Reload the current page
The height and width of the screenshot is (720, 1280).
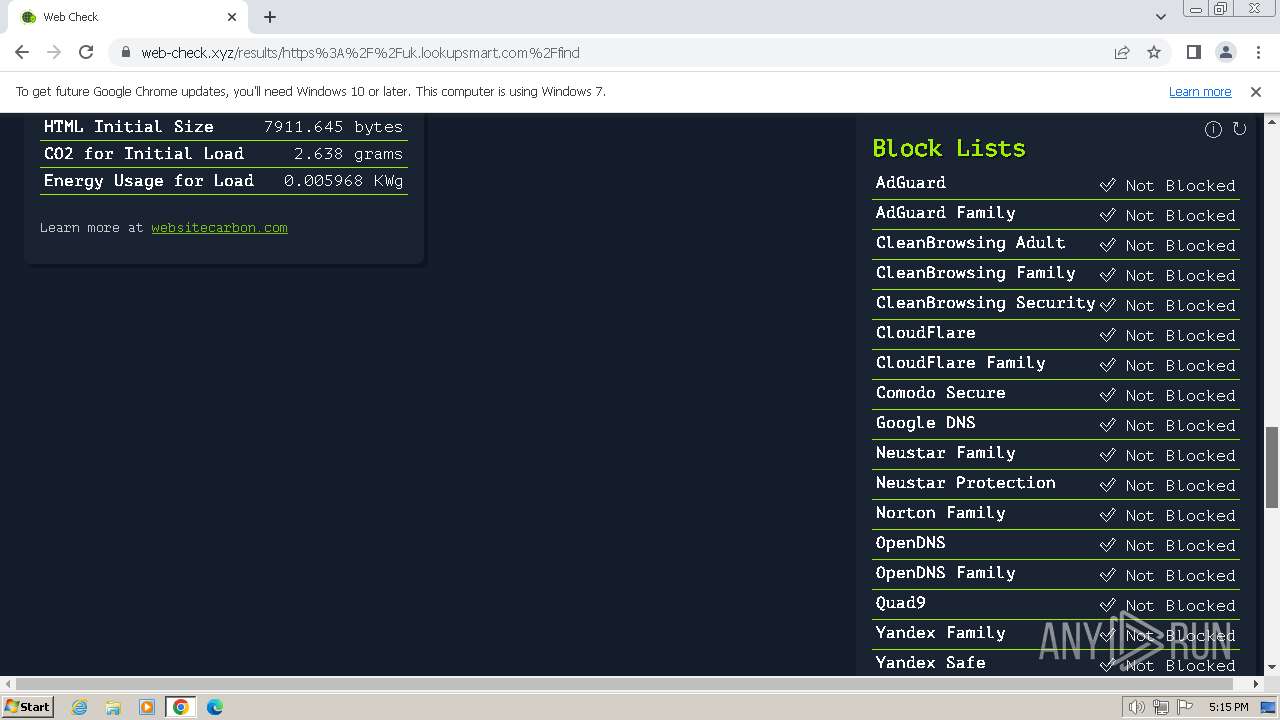click(86, 52)
